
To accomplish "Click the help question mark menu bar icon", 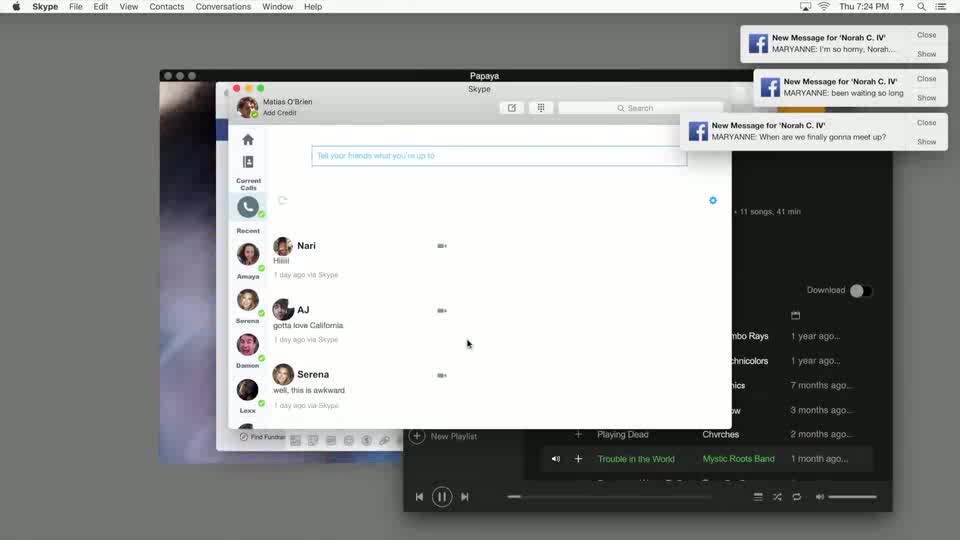I will tap(901, 7).
